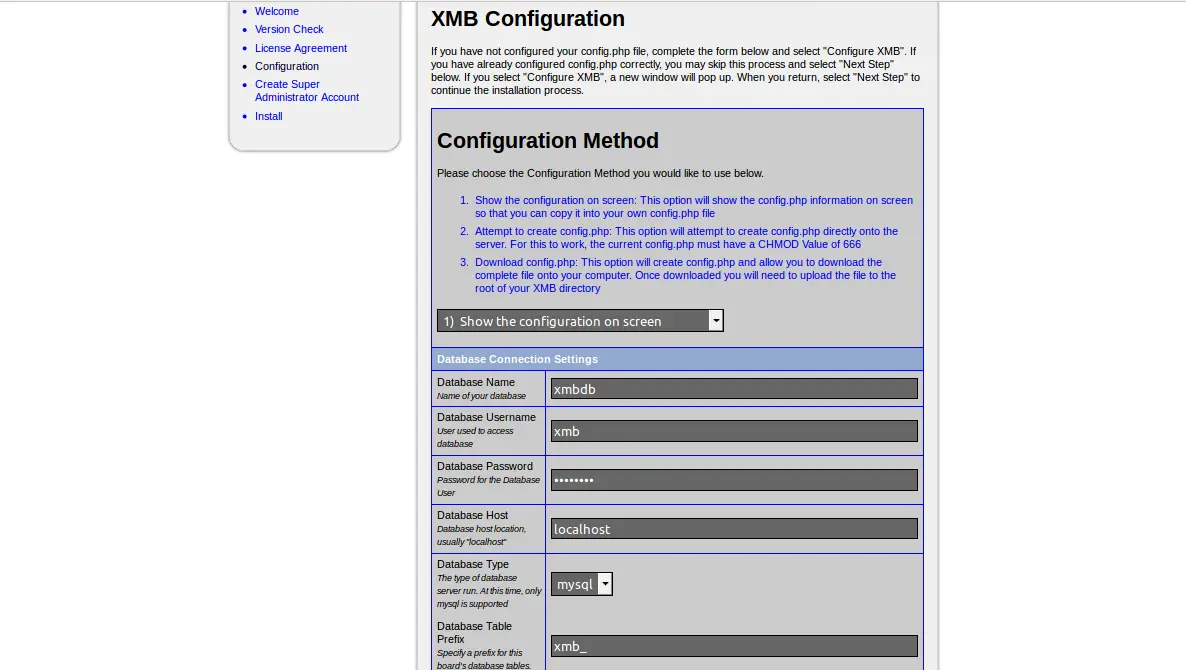Click the Database Password label
1186x670 pixels.
[x=485, y=467]
